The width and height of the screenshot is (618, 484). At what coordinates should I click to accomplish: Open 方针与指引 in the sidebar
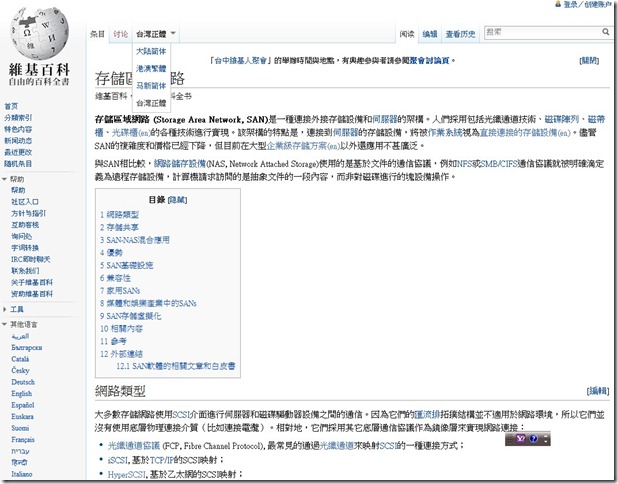pos(28,213)
